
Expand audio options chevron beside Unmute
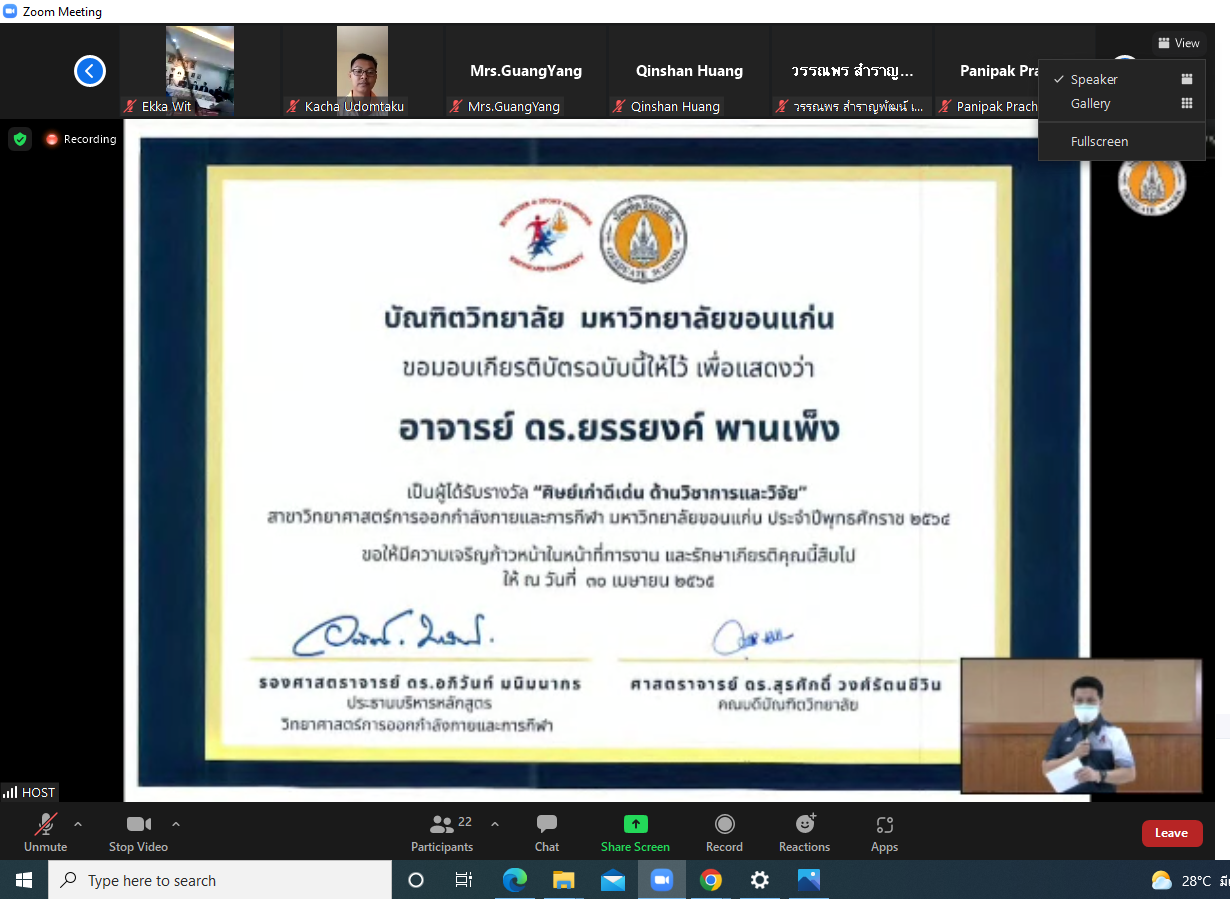(78, 825)
